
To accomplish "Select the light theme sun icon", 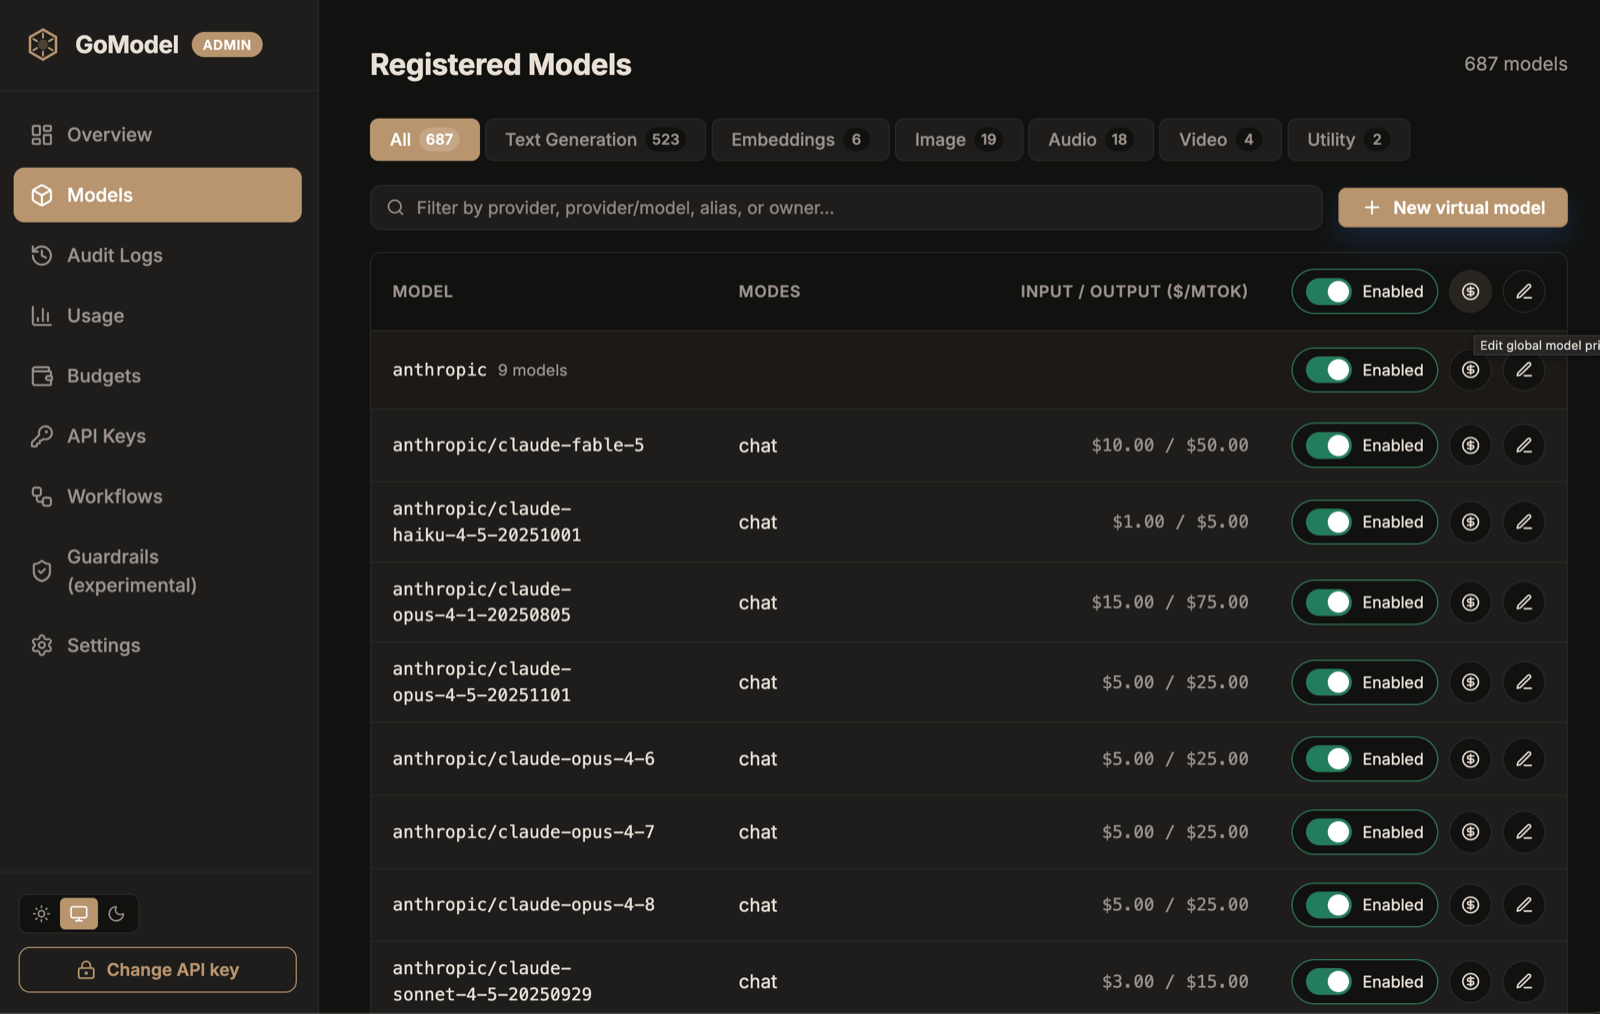I will coord(41,913).
